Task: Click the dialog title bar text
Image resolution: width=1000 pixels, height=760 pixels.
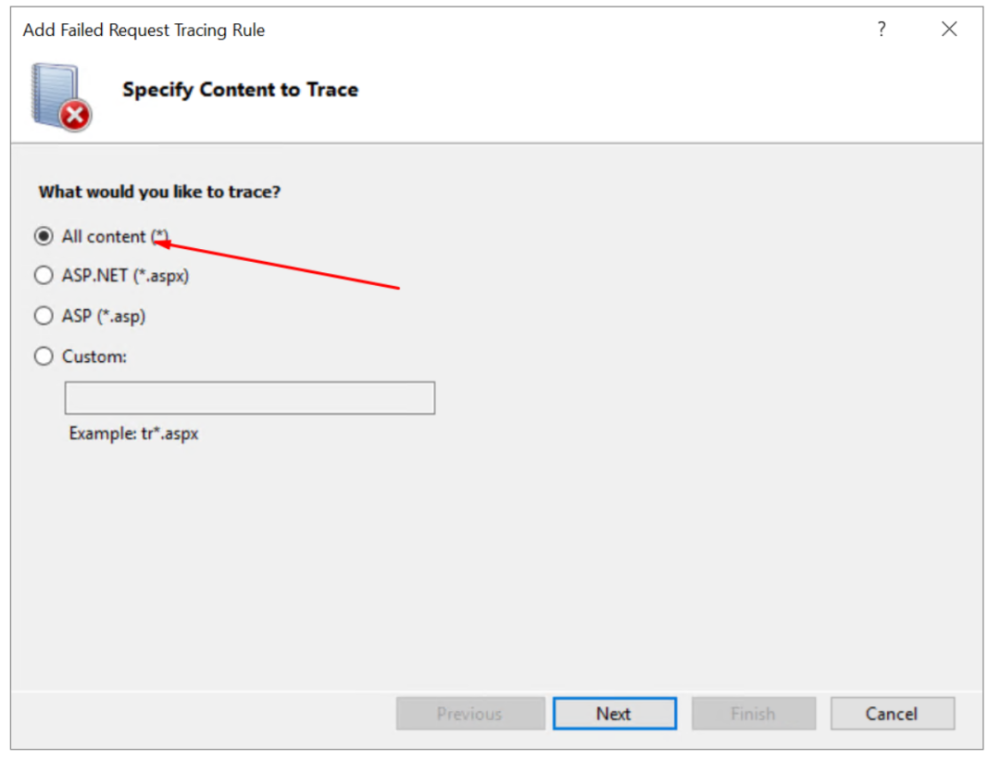Action: click(x=144, y=30)
